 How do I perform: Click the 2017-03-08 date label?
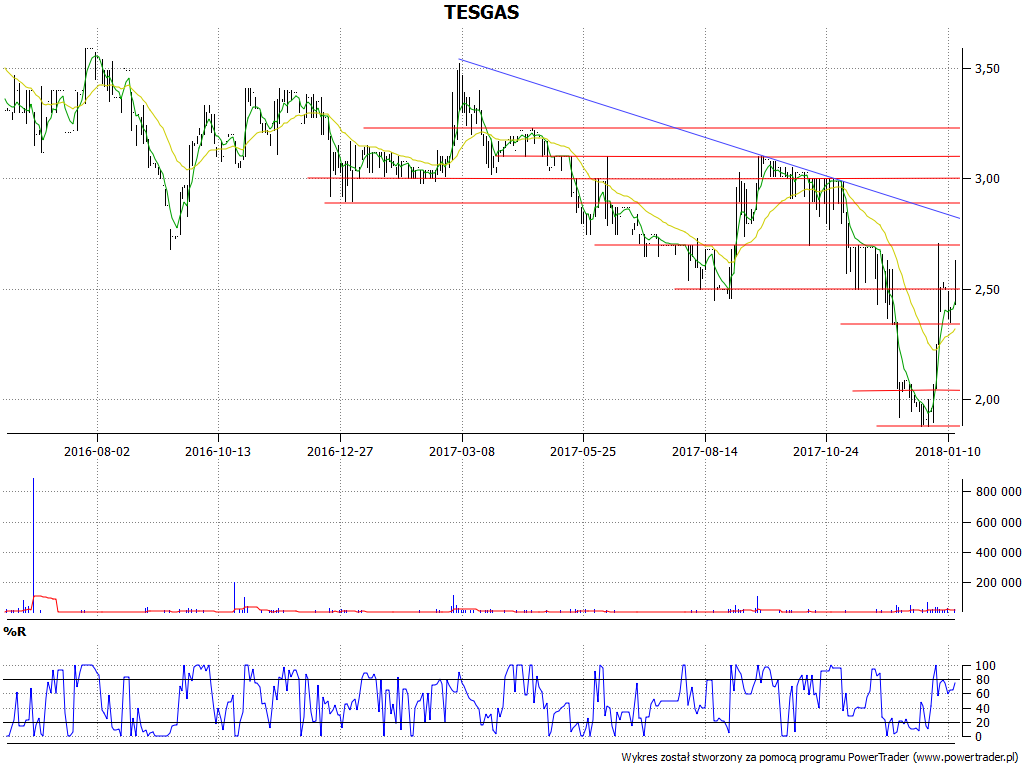(x=462, y=451)
